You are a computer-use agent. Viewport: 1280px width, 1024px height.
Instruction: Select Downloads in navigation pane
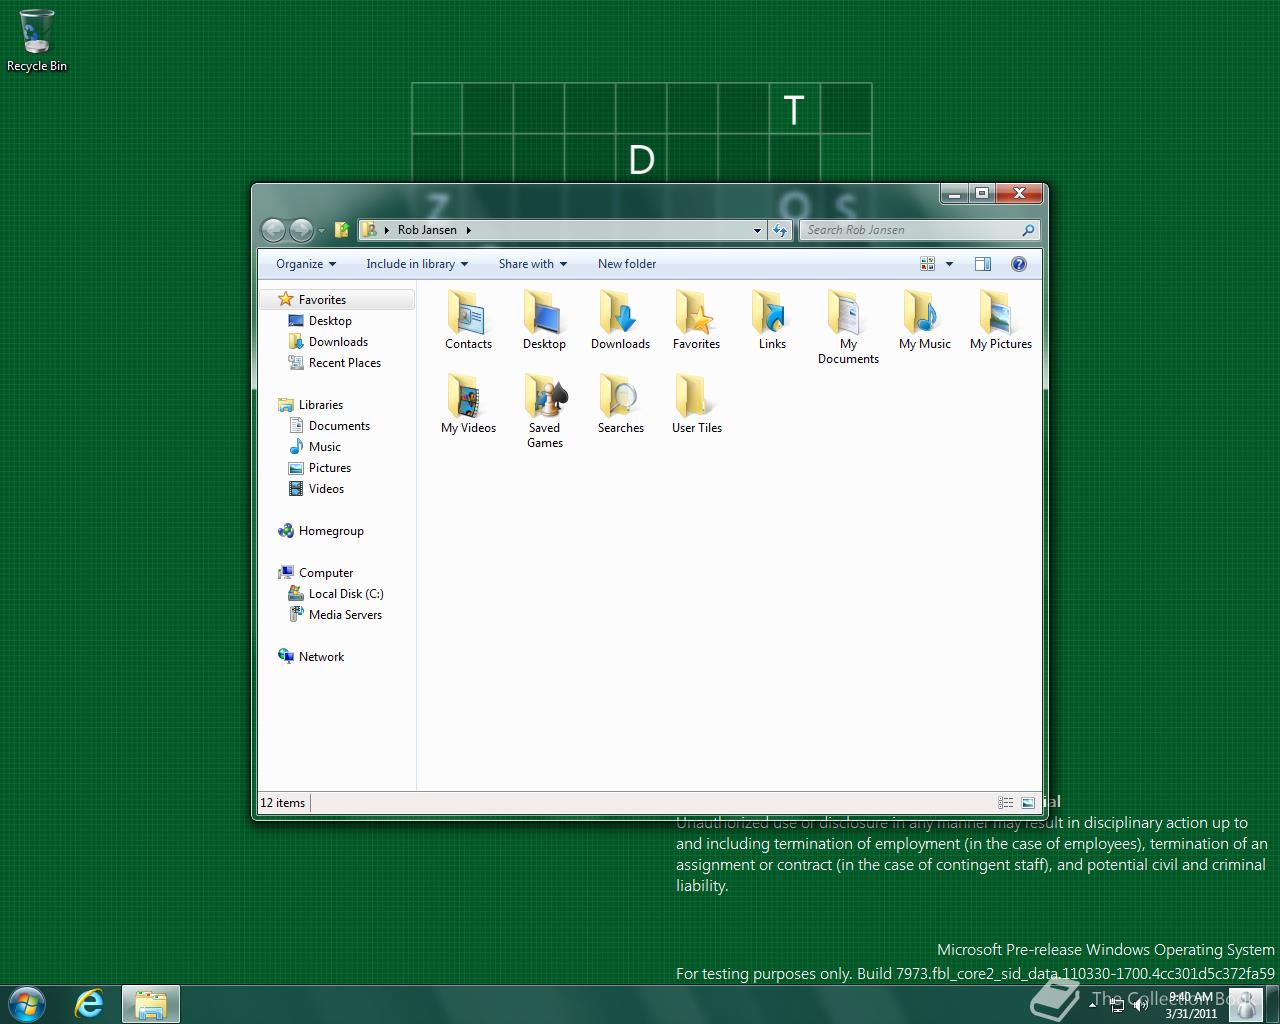(338, 342)
